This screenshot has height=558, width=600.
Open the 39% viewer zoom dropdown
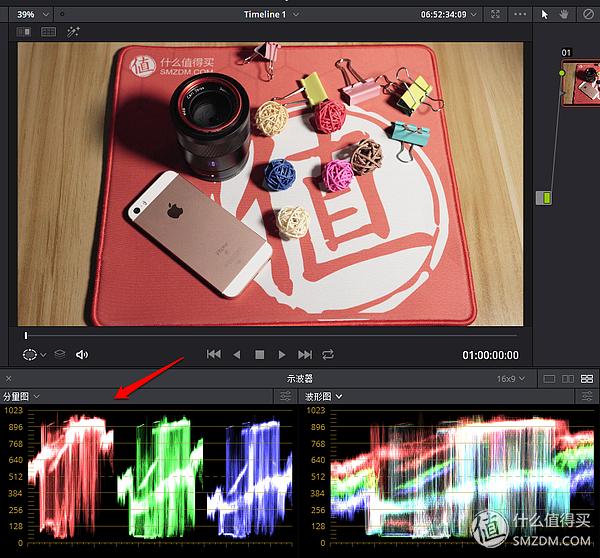click(x=33, y=15)
